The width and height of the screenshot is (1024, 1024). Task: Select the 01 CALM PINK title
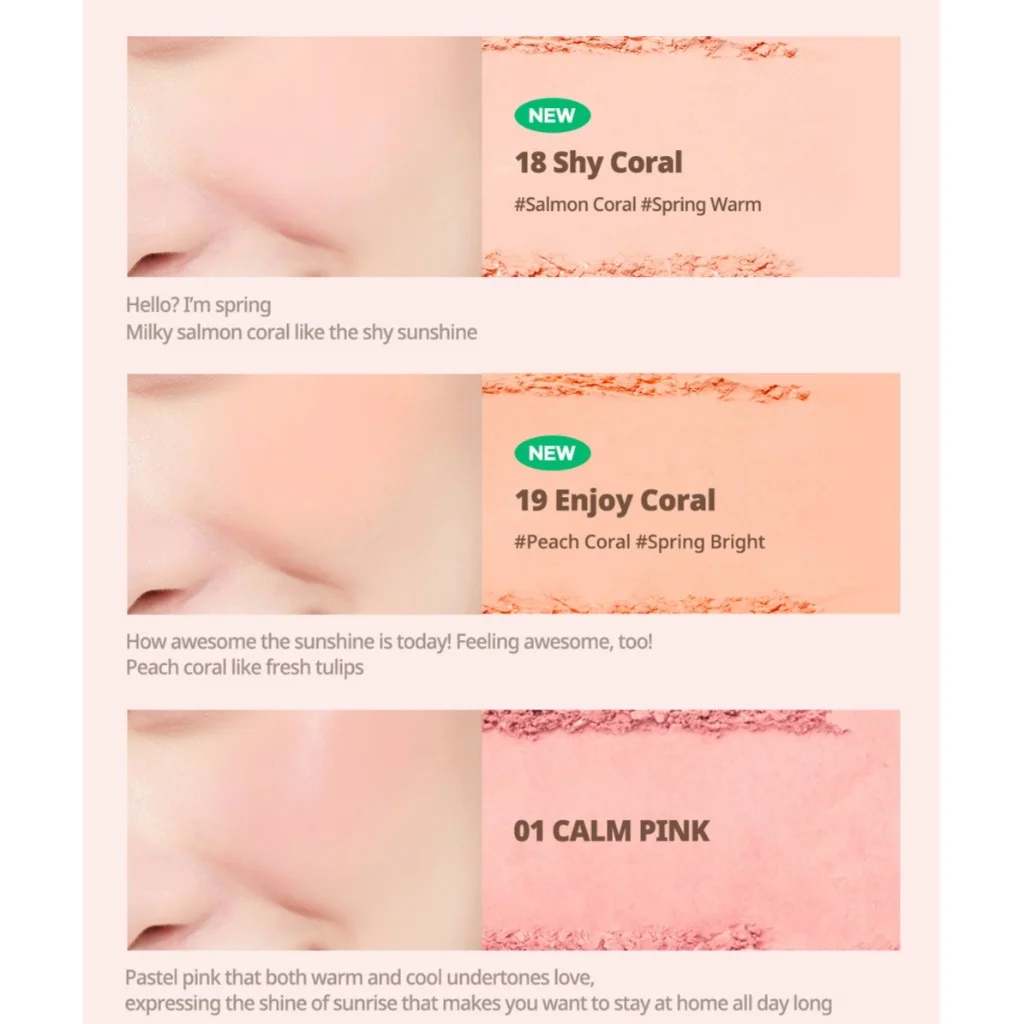[611, 831]
